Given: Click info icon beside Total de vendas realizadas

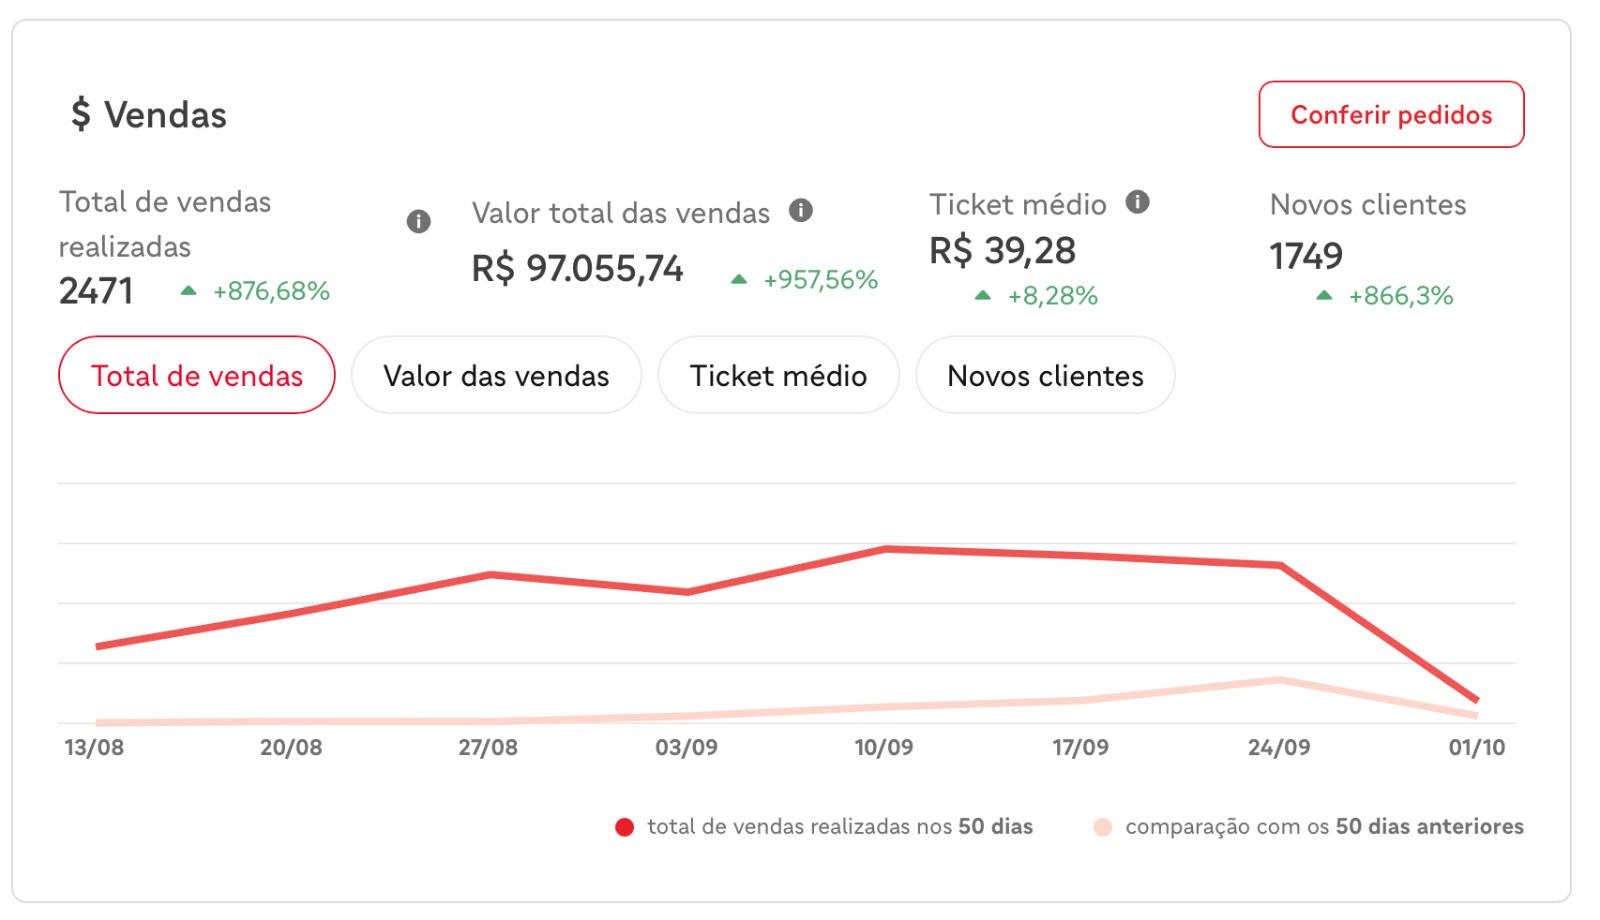Looking at the screenshot, I should tap(419, 221).
